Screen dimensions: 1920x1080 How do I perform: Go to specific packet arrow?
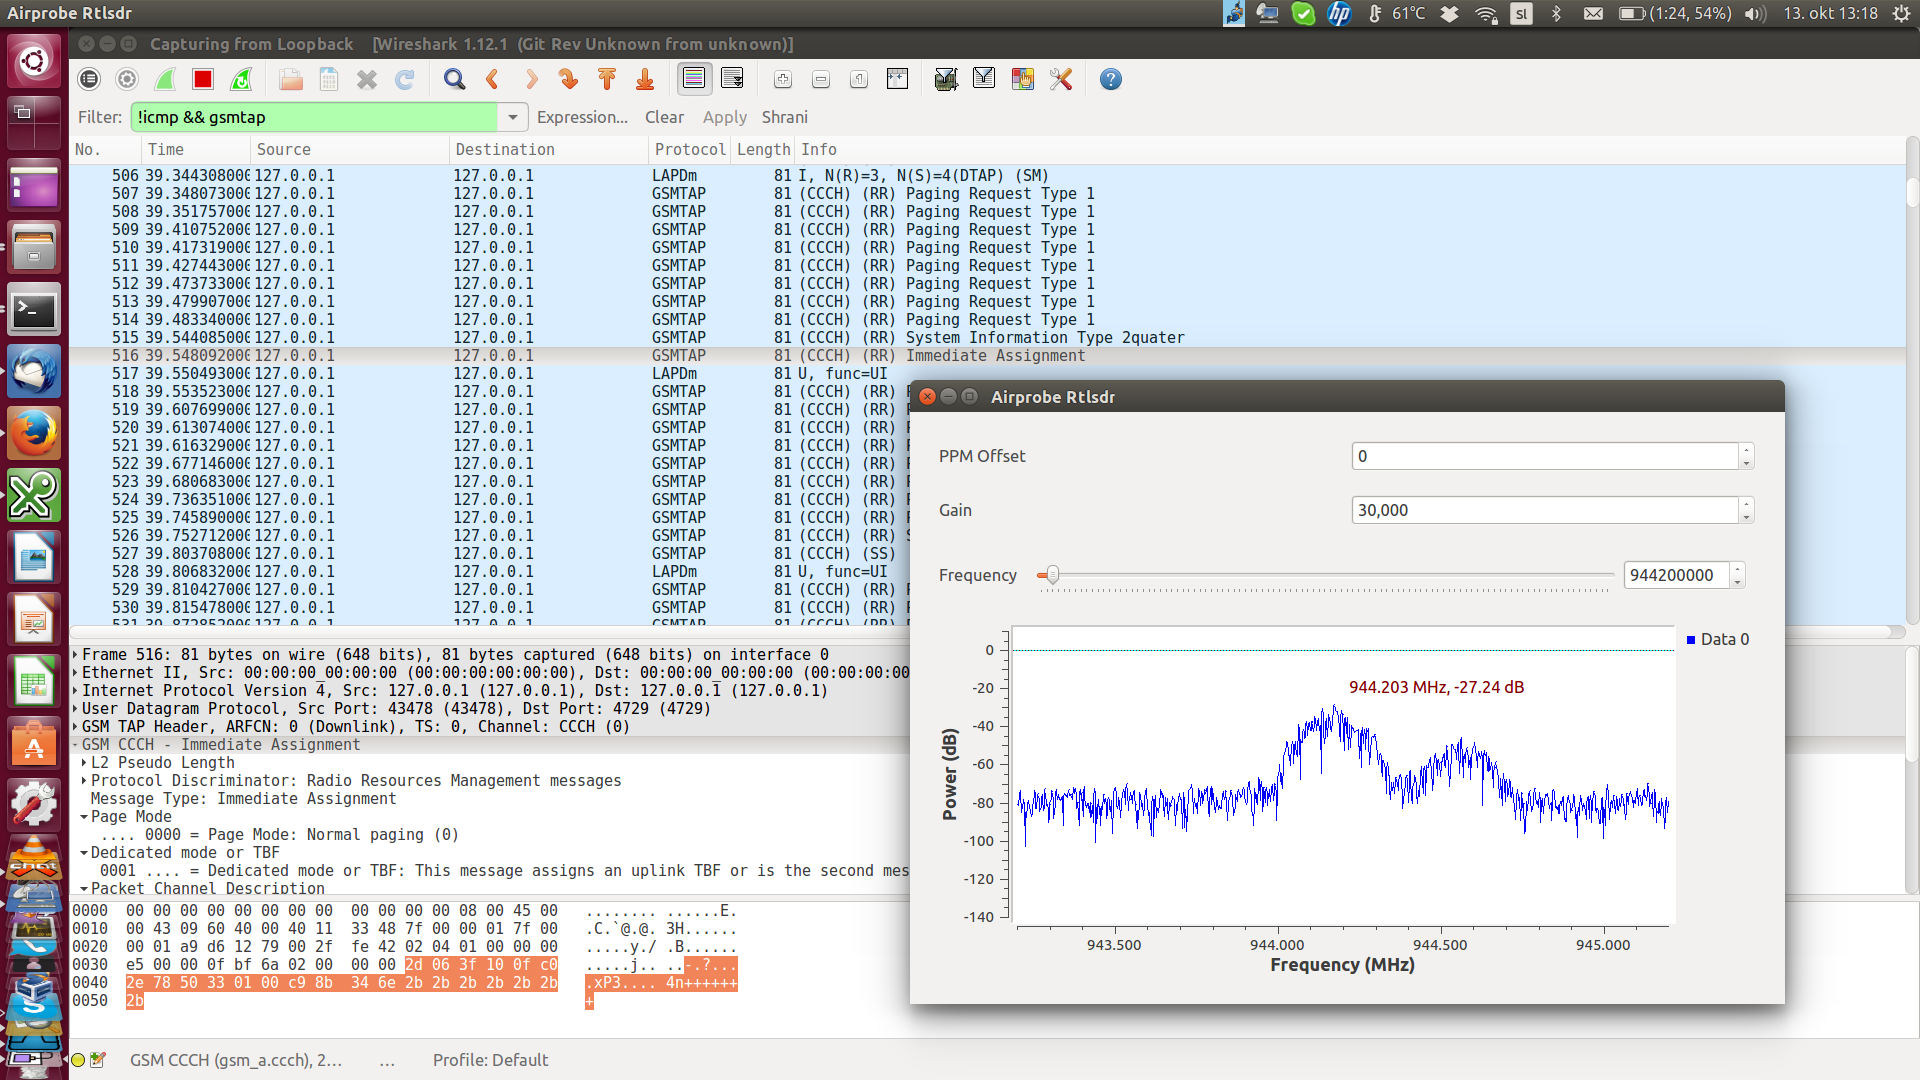coord(569,79)
